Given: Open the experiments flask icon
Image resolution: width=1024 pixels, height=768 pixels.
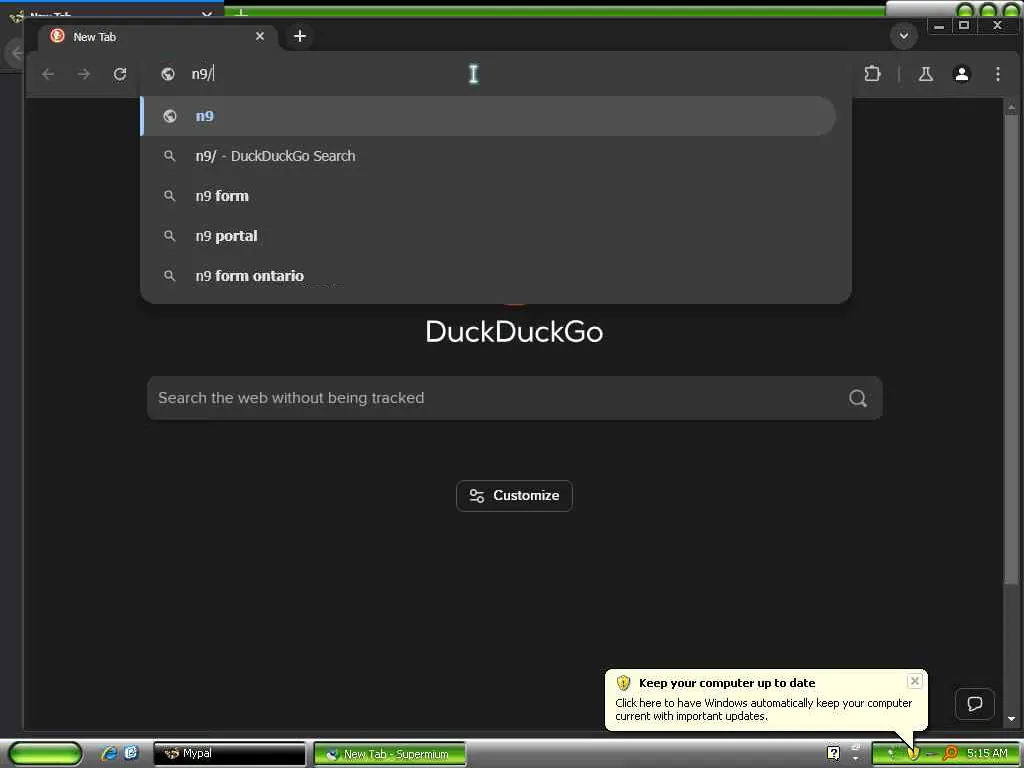Looking at the screenshot, I should pos(925,74).
